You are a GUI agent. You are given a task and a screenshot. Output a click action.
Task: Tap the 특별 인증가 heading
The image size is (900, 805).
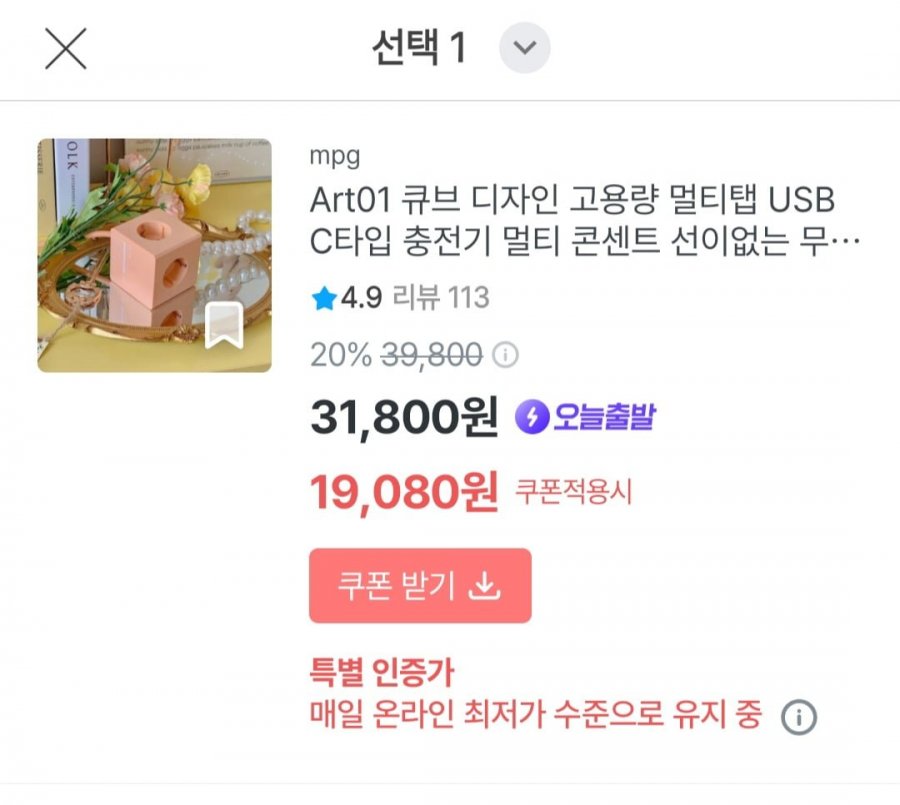(x=382, y=673)
